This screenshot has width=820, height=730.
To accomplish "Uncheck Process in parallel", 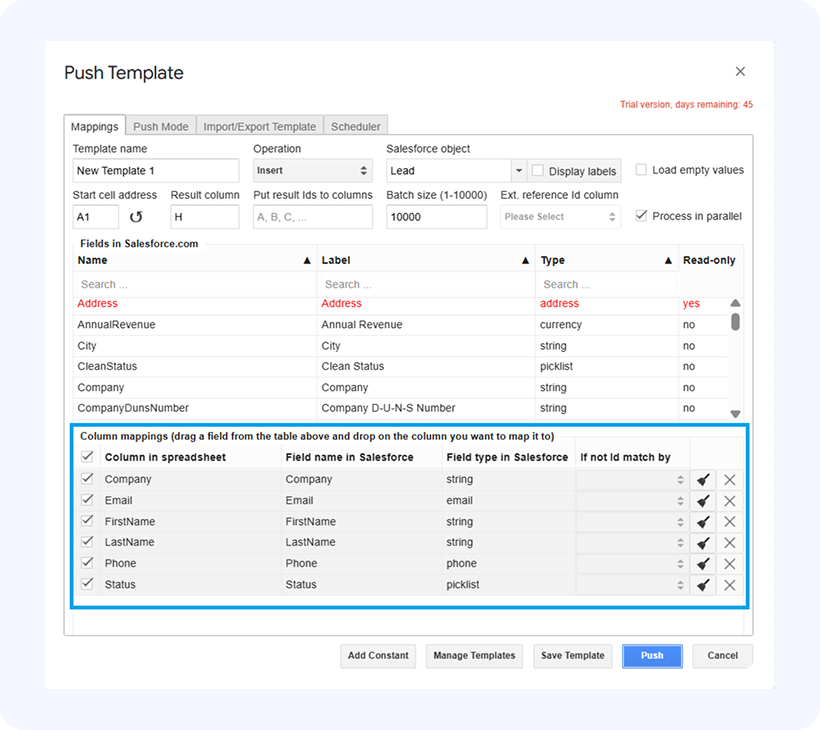I will 641,216.
